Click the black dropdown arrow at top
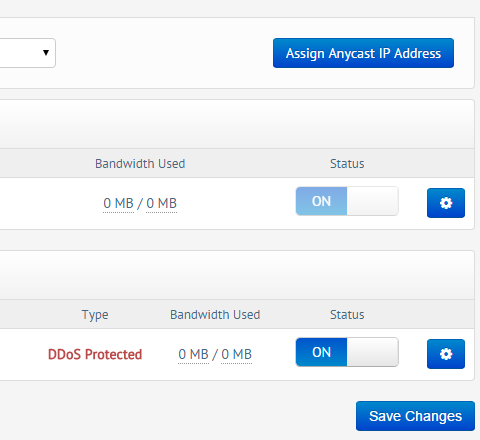Viewport: 480px width, 440px height. coord(46,52)
